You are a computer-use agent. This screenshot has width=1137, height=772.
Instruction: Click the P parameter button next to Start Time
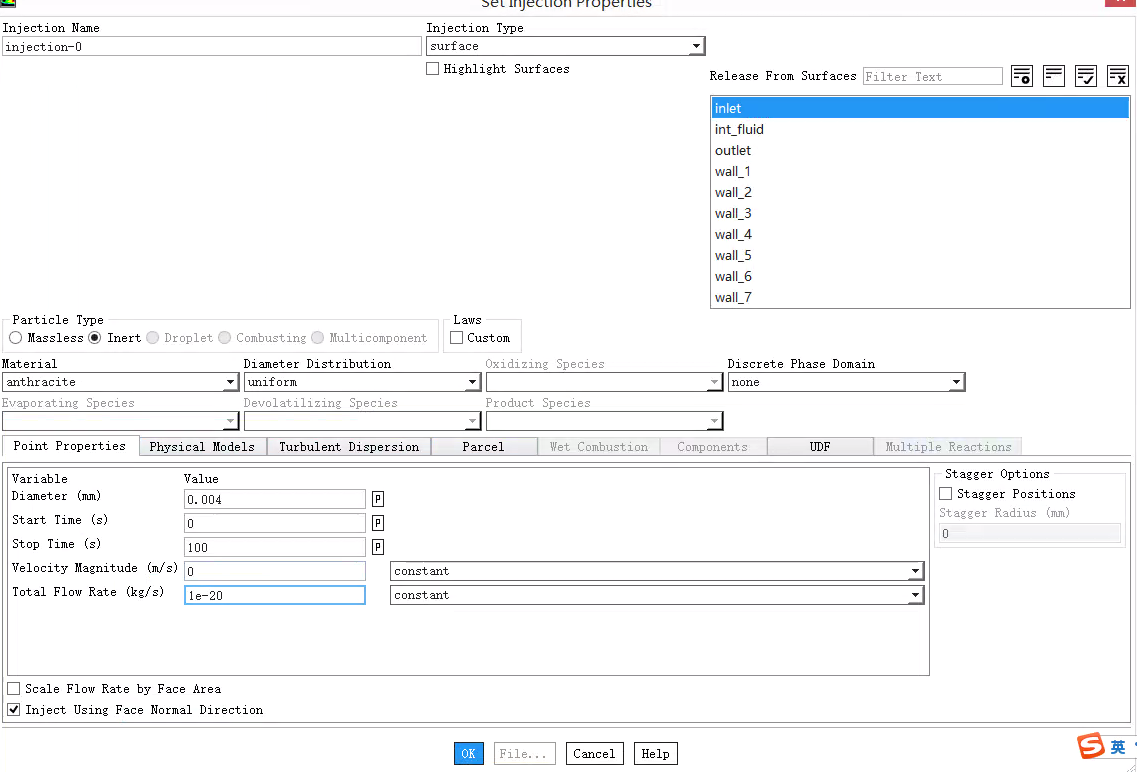pyautogui.click(x=378, y=523)
